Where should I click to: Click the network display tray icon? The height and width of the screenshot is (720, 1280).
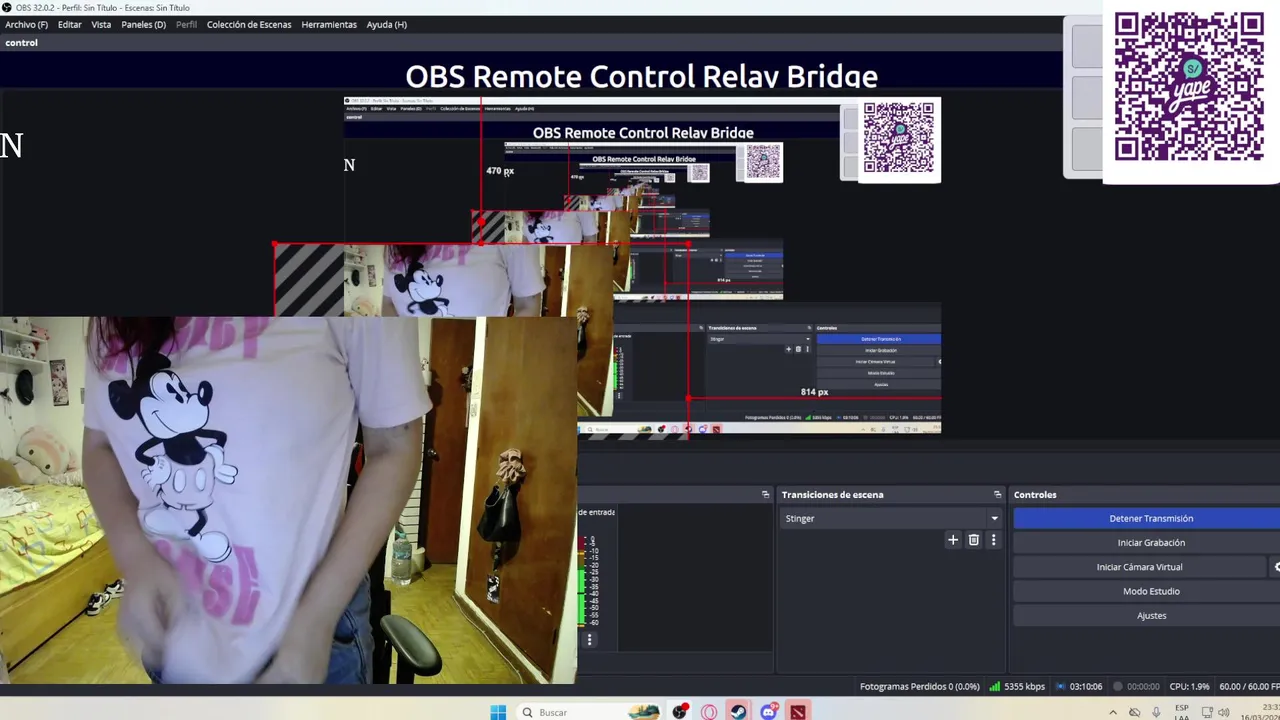click(x=1206, y=712)
